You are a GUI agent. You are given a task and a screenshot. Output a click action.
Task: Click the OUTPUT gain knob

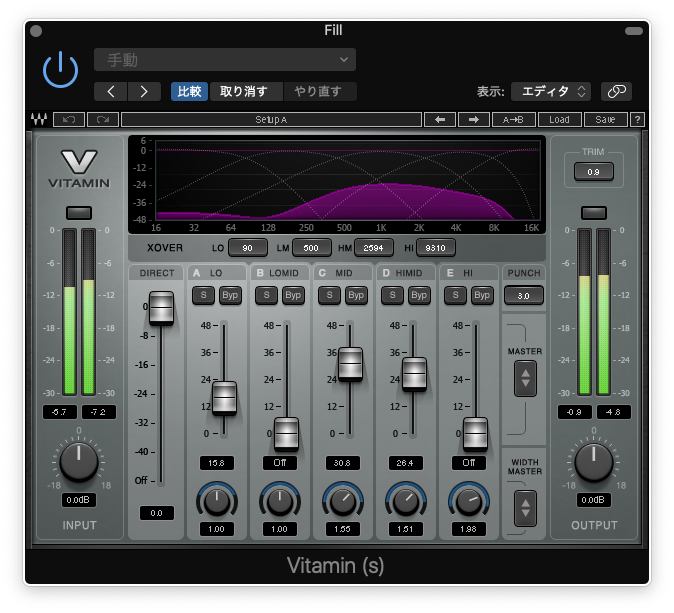594,462
